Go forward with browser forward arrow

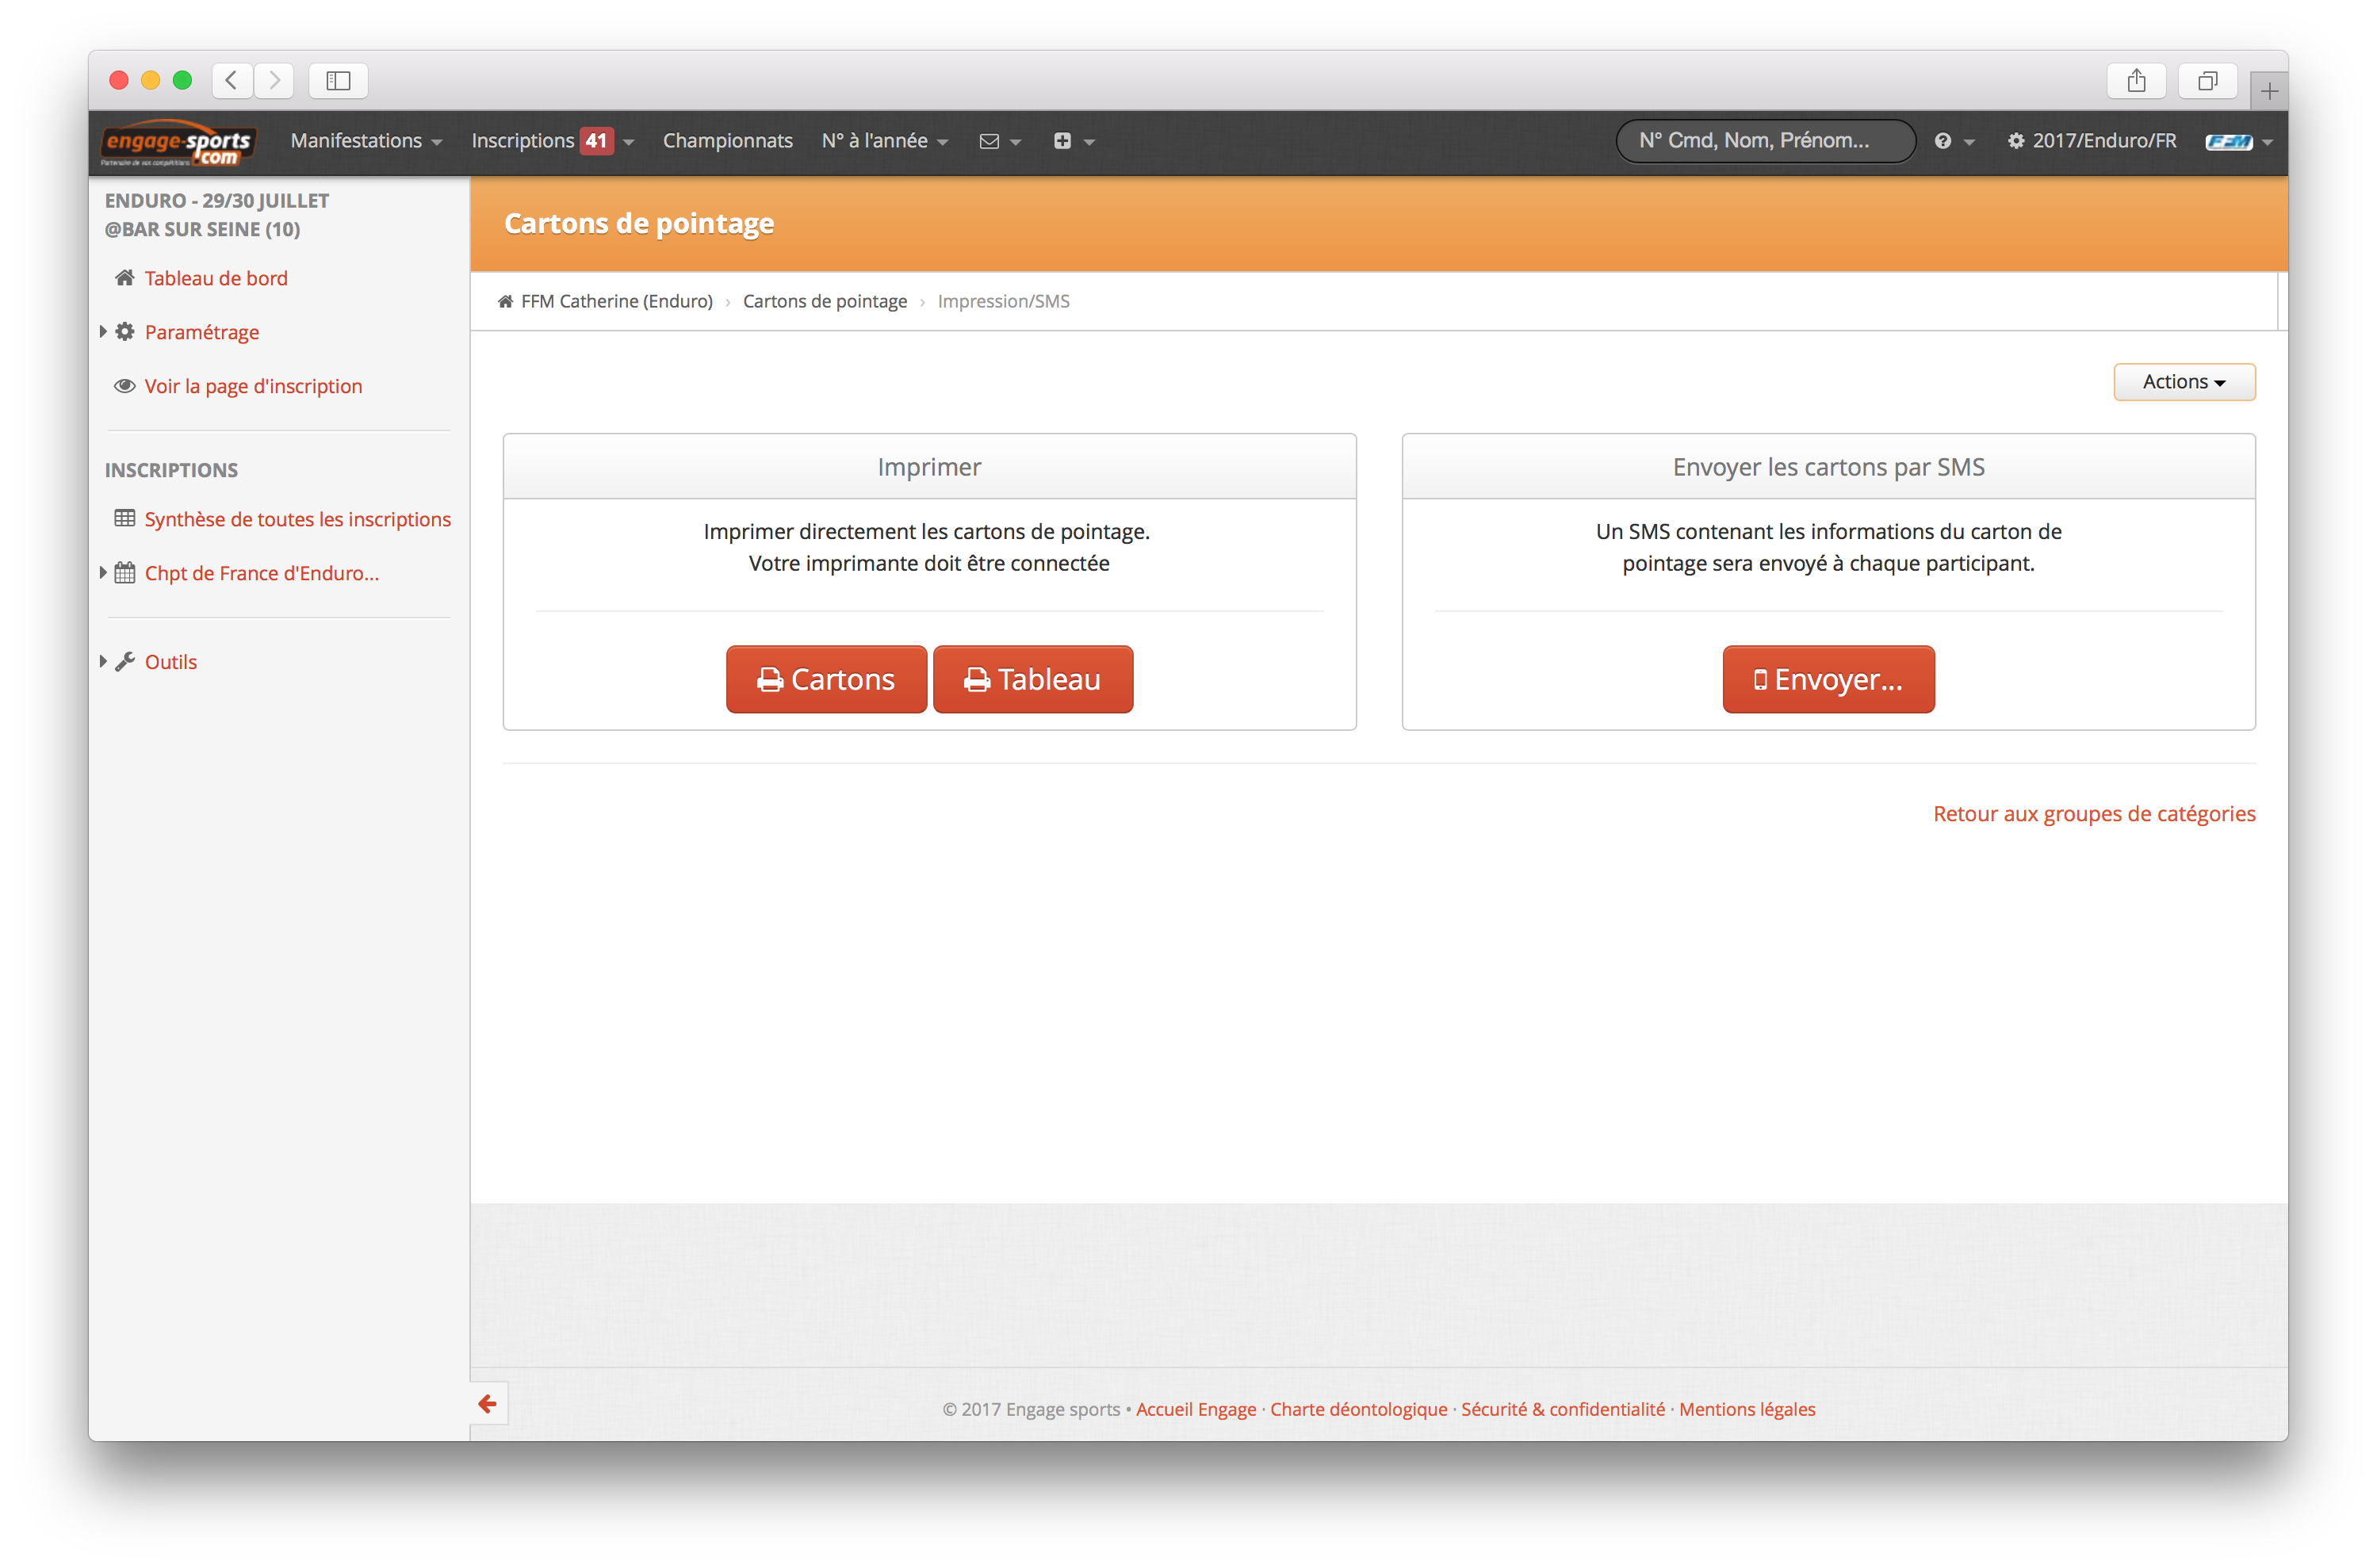pos(274,80)
